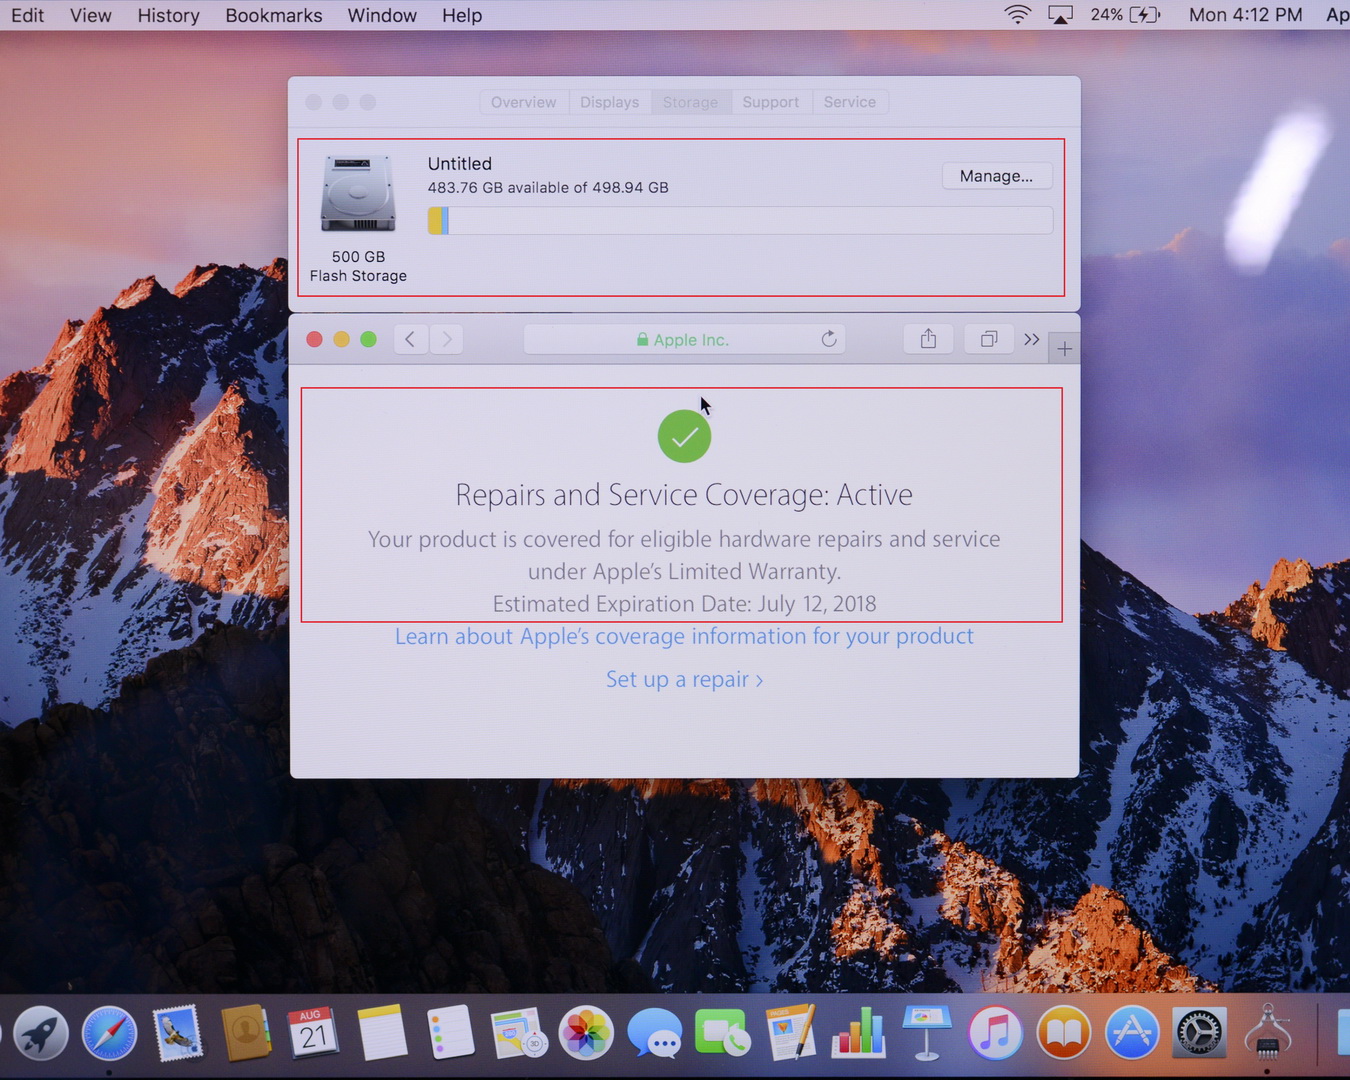
Task: Click the Set up a repair link
Action: coord(684,679)
